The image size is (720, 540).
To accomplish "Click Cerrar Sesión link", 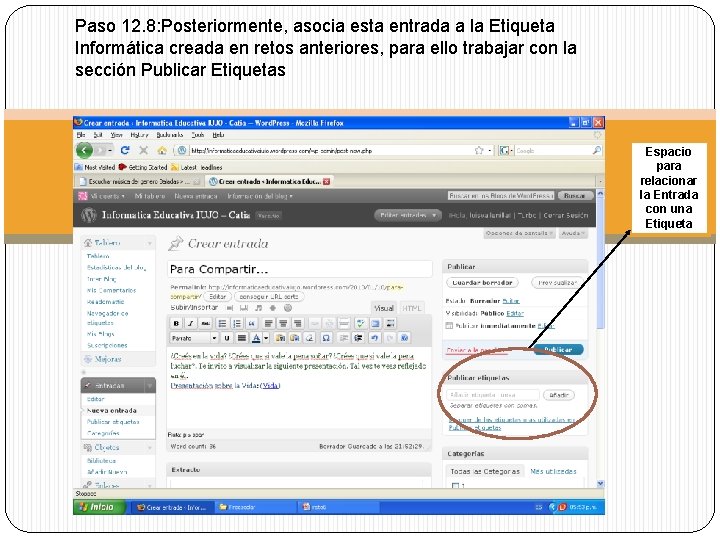I will tap(565, 215).
